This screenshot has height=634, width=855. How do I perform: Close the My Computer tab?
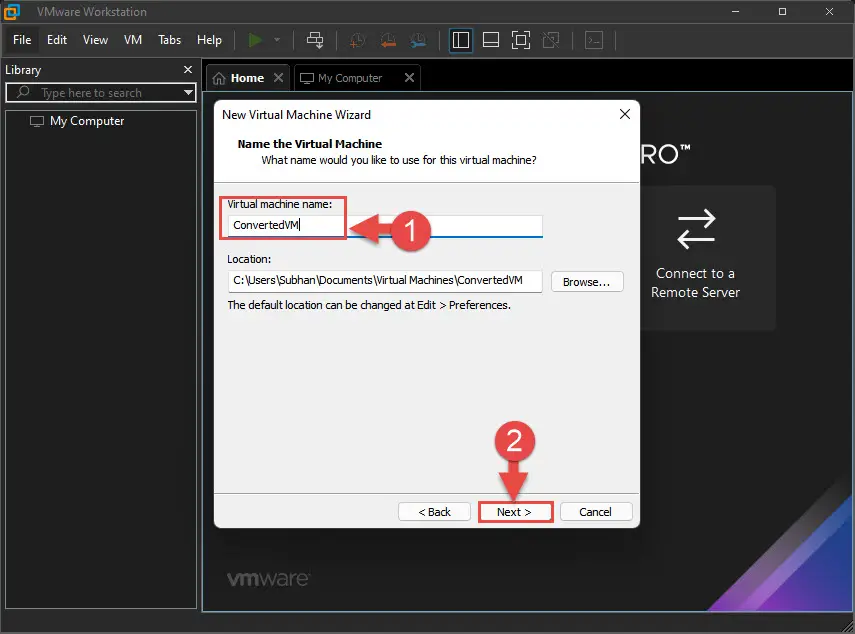tap(410, 77)
